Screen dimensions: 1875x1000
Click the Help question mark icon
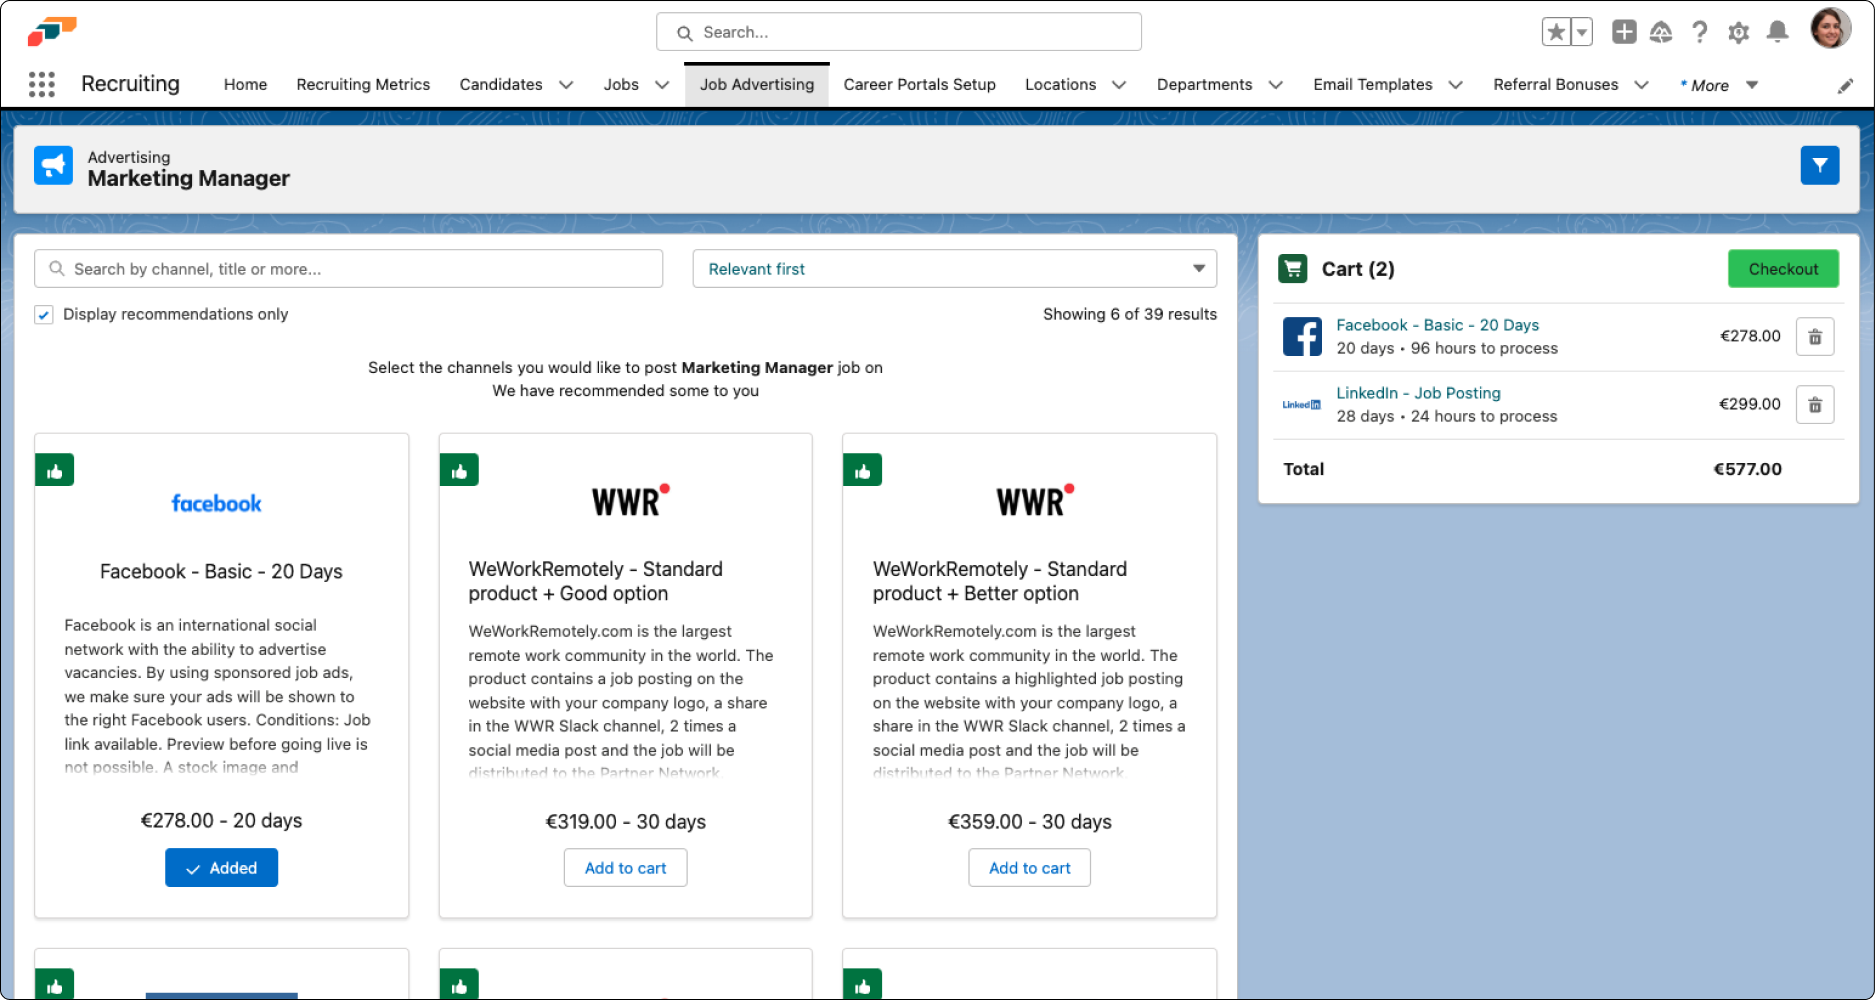point(1699,32)
